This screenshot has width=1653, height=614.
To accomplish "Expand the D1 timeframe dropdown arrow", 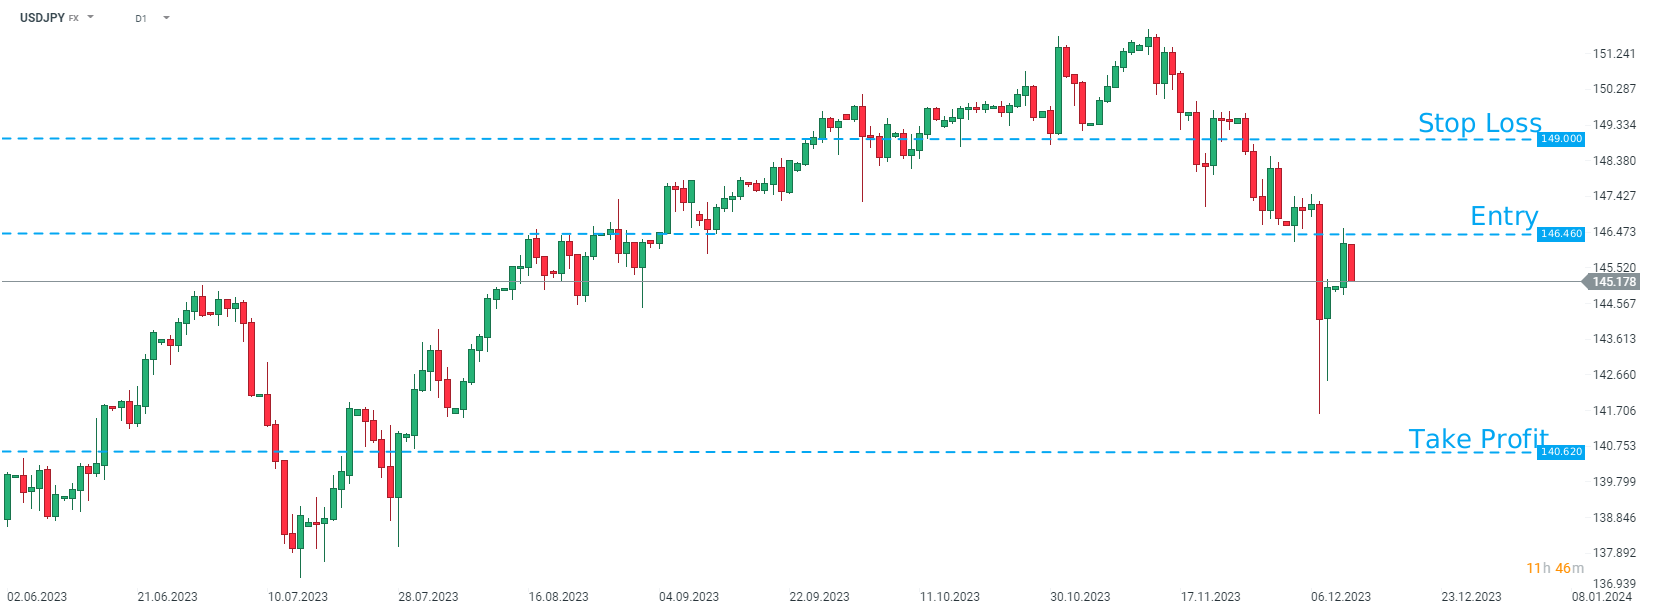I will [166, 18].
